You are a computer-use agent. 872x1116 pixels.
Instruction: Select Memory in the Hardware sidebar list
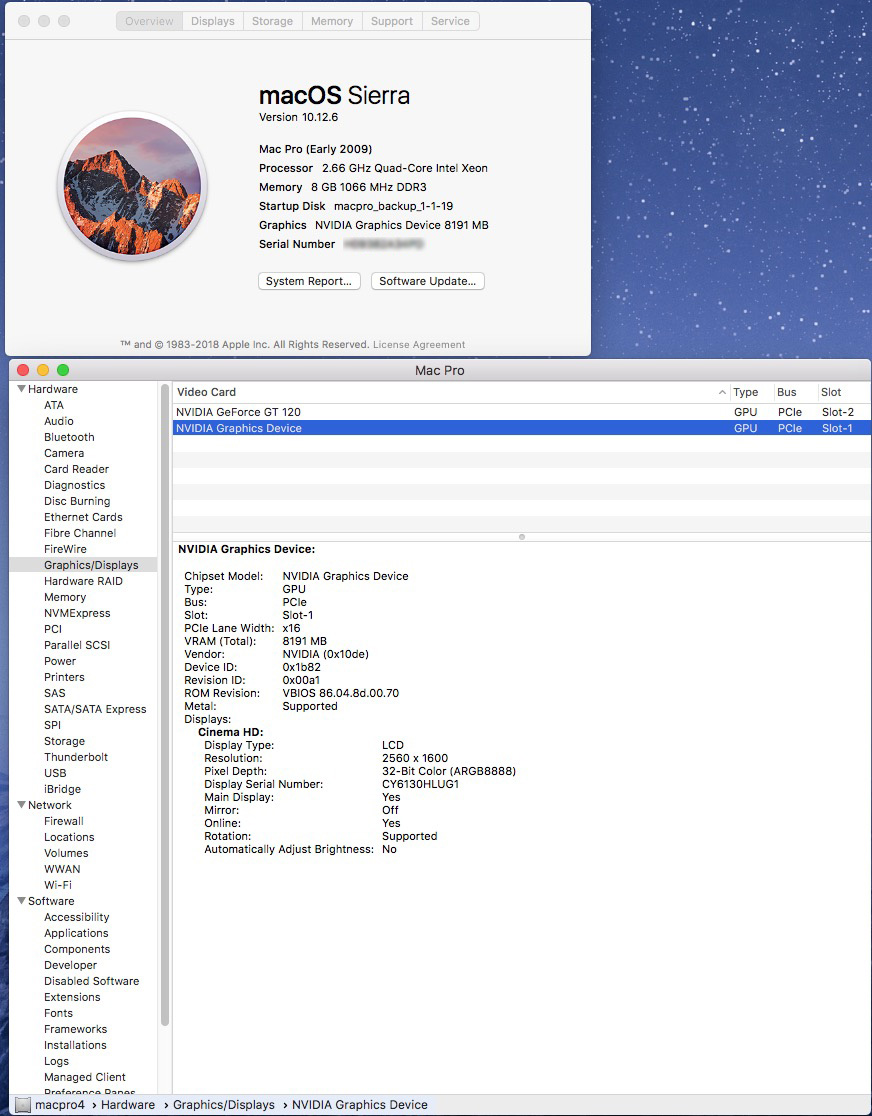(x=65, y=597)
